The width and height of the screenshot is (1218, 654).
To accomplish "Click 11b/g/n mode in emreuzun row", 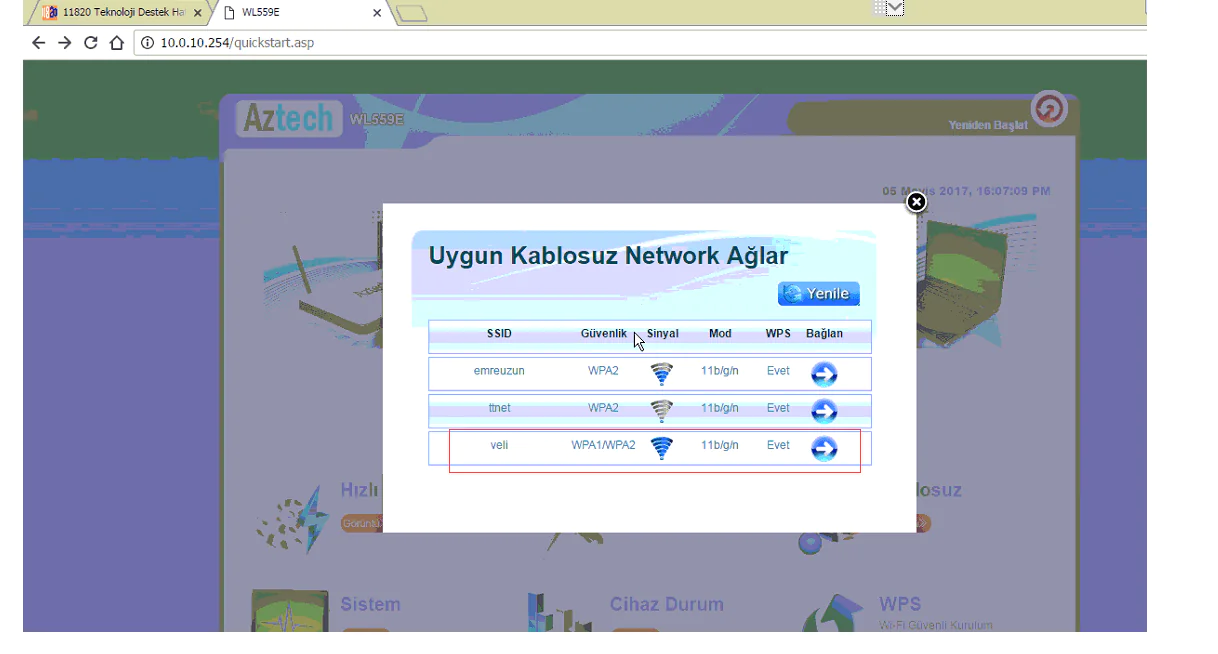I will click(720, 371).
